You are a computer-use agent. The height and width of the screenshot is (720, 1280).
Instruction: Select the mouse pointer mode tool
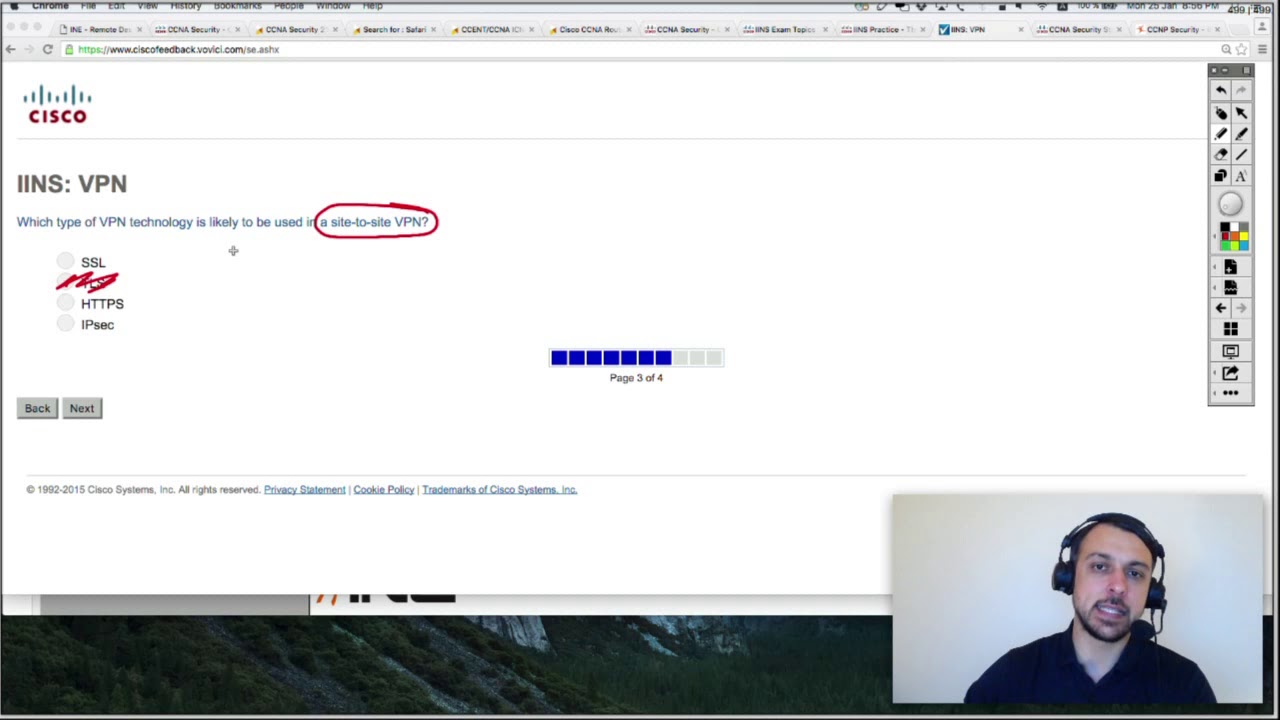pyautogui.click(x=1221, y=113)
